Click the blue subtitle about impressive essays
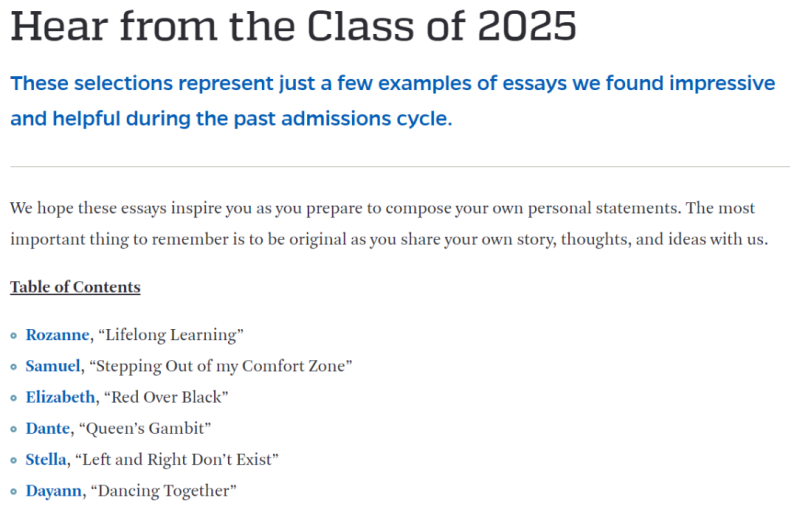797x512 pixels. [x=392, y=101]
